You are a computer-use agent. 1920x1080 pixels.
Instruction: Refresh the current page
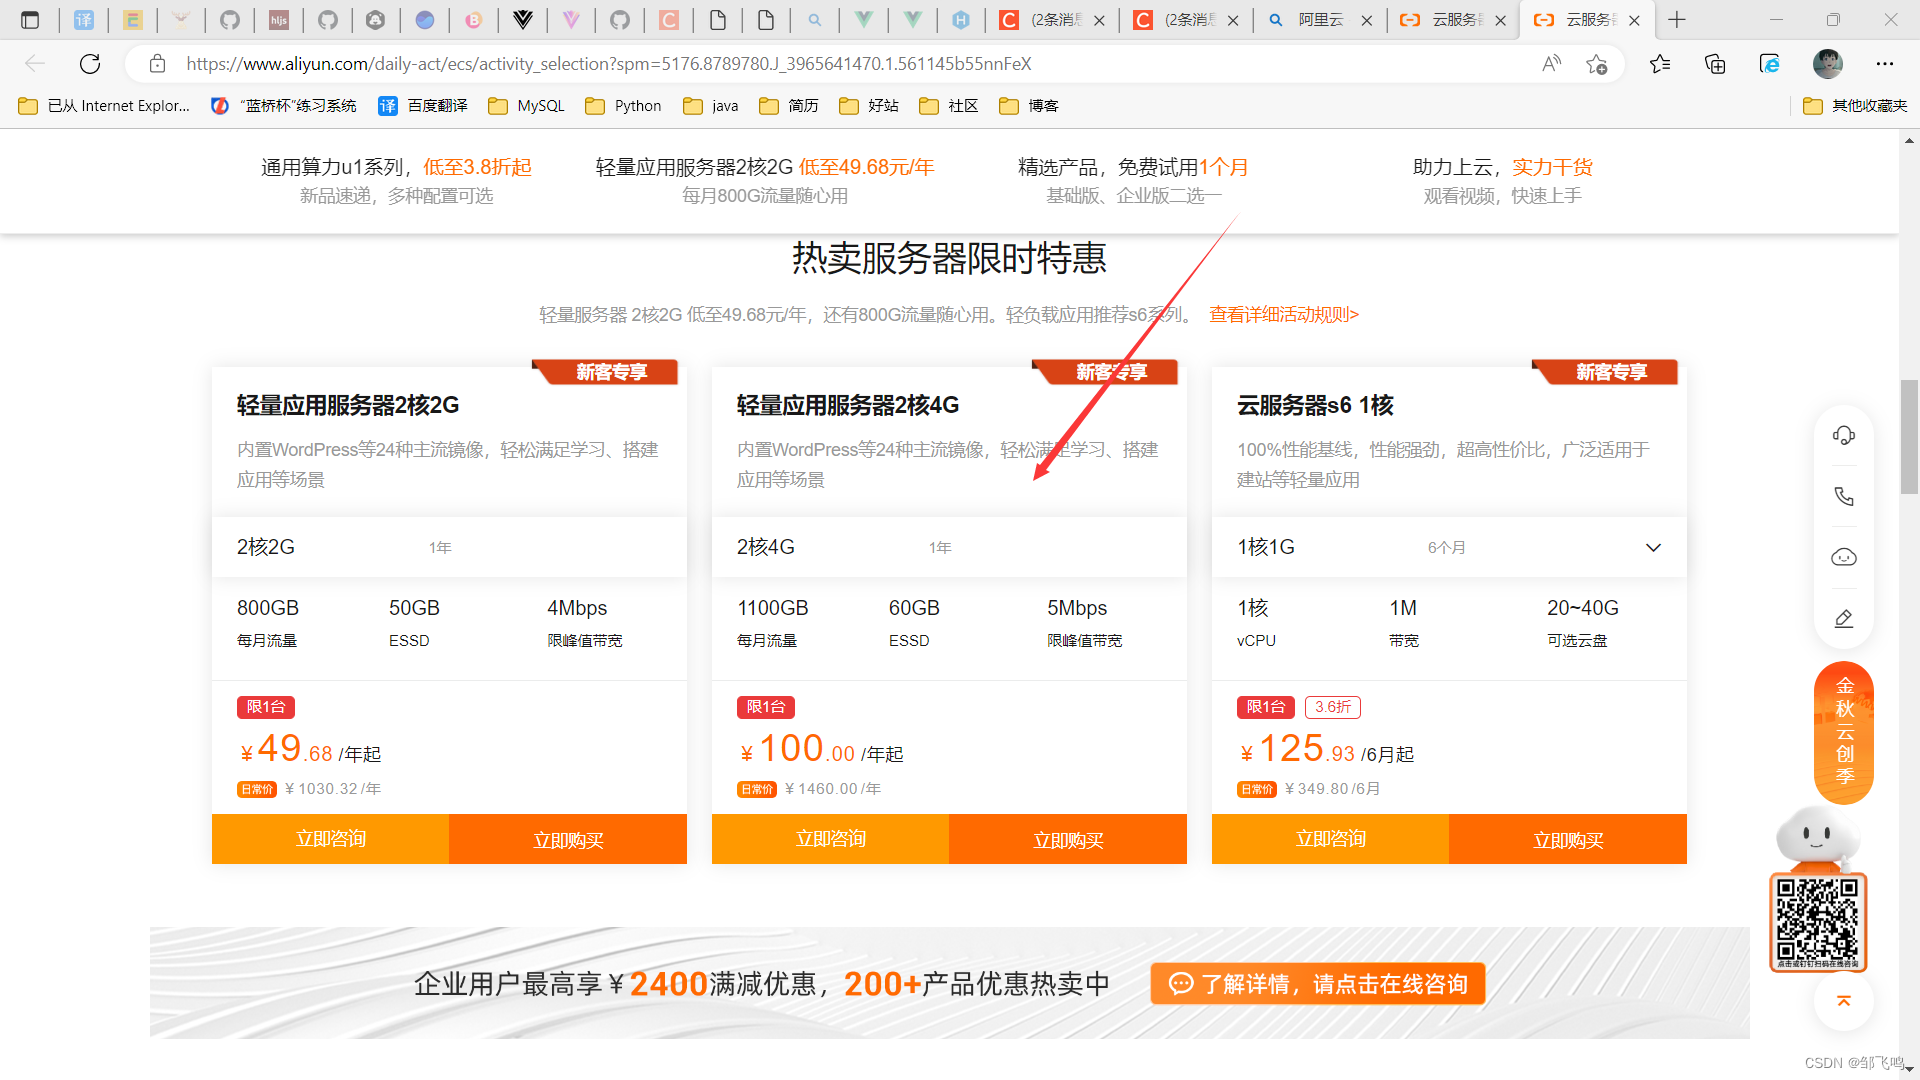click(90, 63)
